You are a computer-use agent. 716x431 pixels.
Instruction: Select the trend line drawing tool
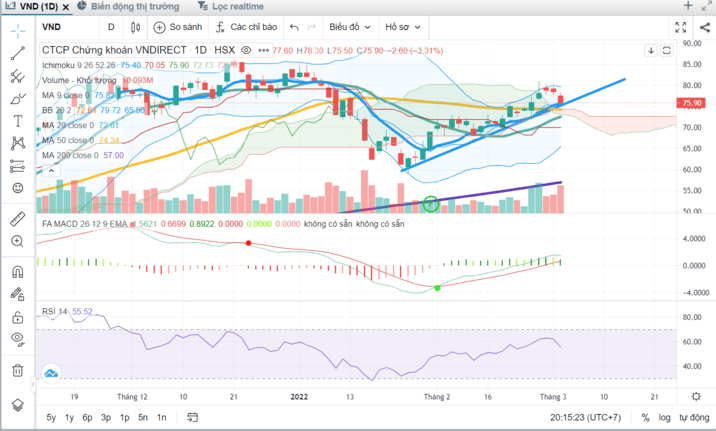[x=17, y=54]
